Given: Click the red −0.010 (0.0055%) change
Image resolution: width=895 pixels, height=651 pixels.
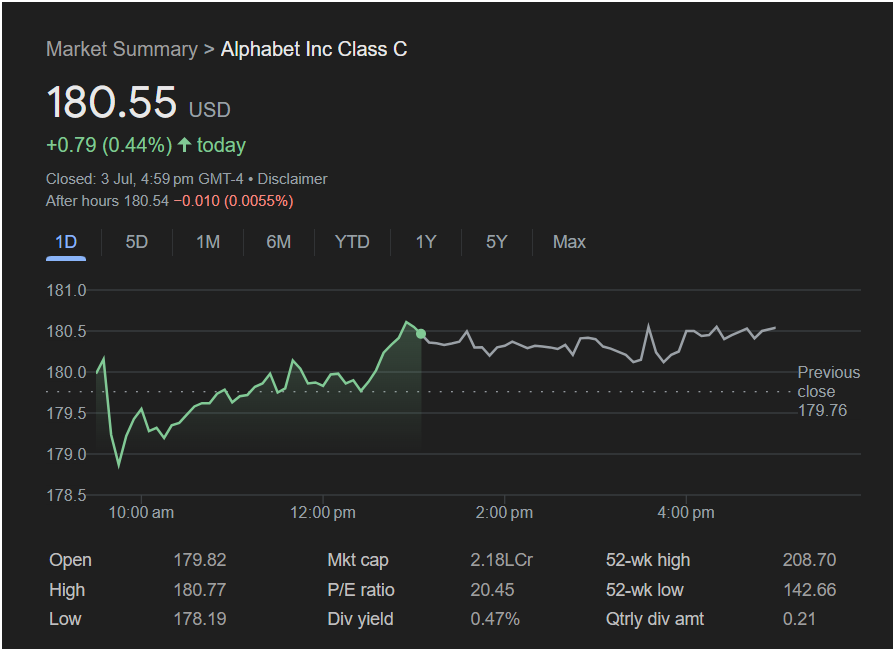Looking at the screenshot, I should [233, 201].
